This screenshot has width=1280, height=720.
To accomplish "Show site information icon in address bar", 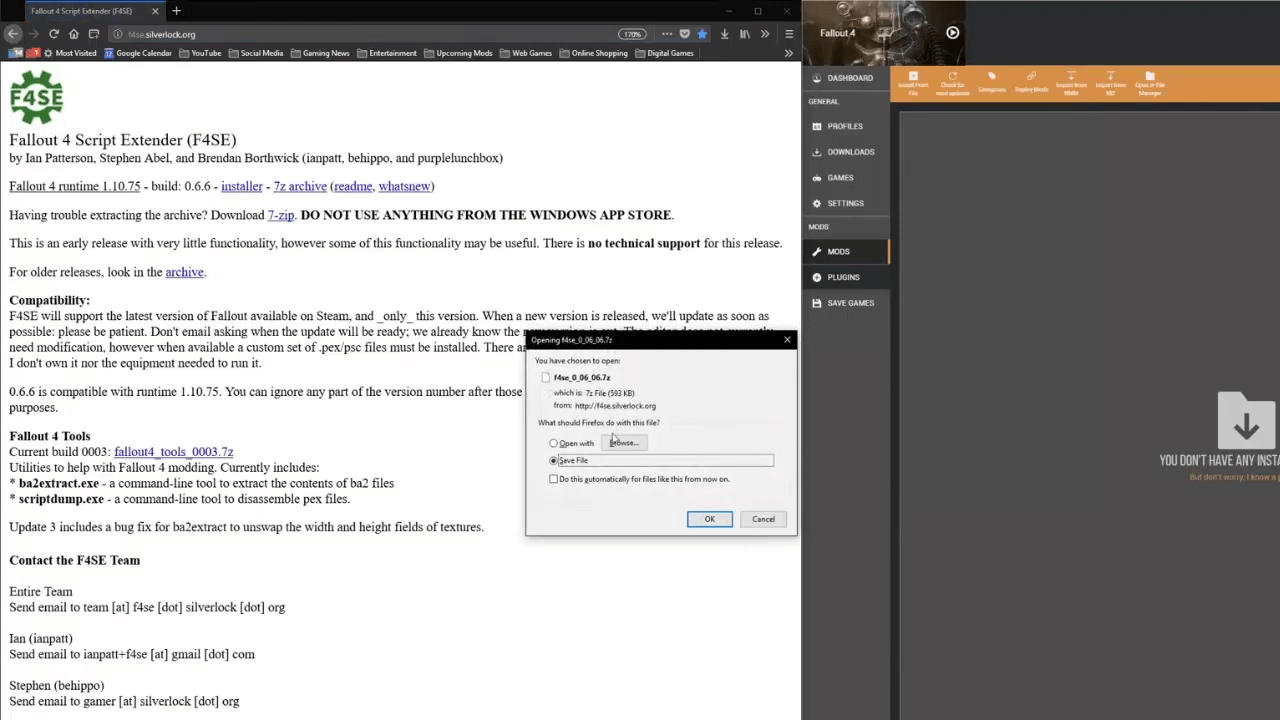I will [118, 34].
